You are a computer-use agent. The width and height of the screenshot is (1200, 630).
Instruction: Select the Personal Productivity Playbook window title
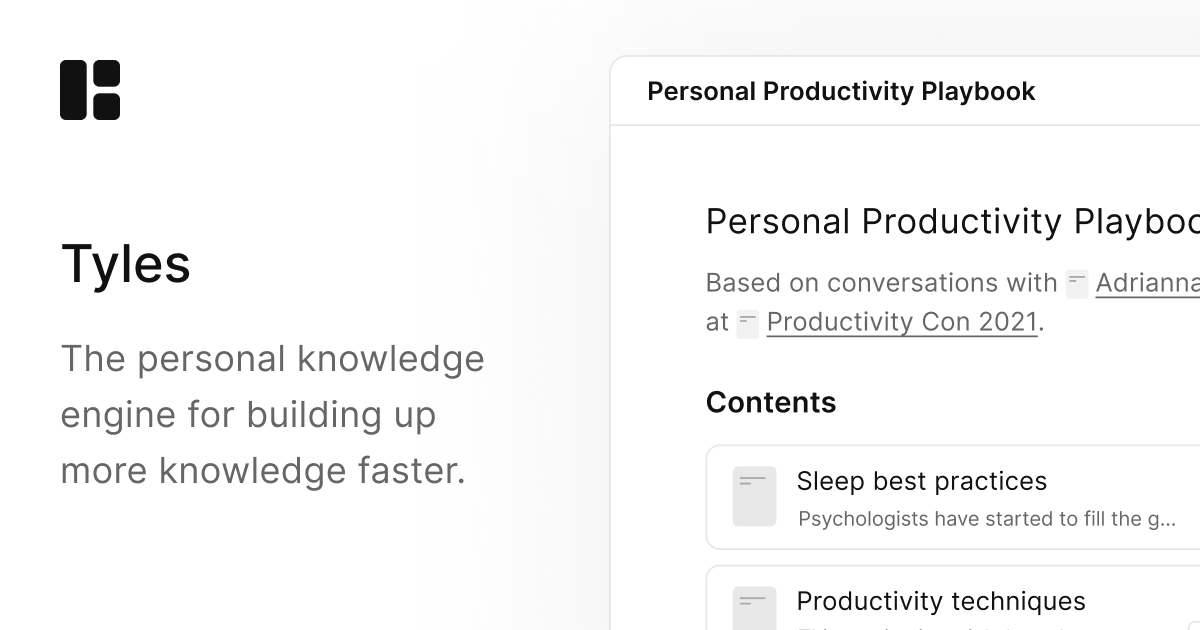coord(841,92)
